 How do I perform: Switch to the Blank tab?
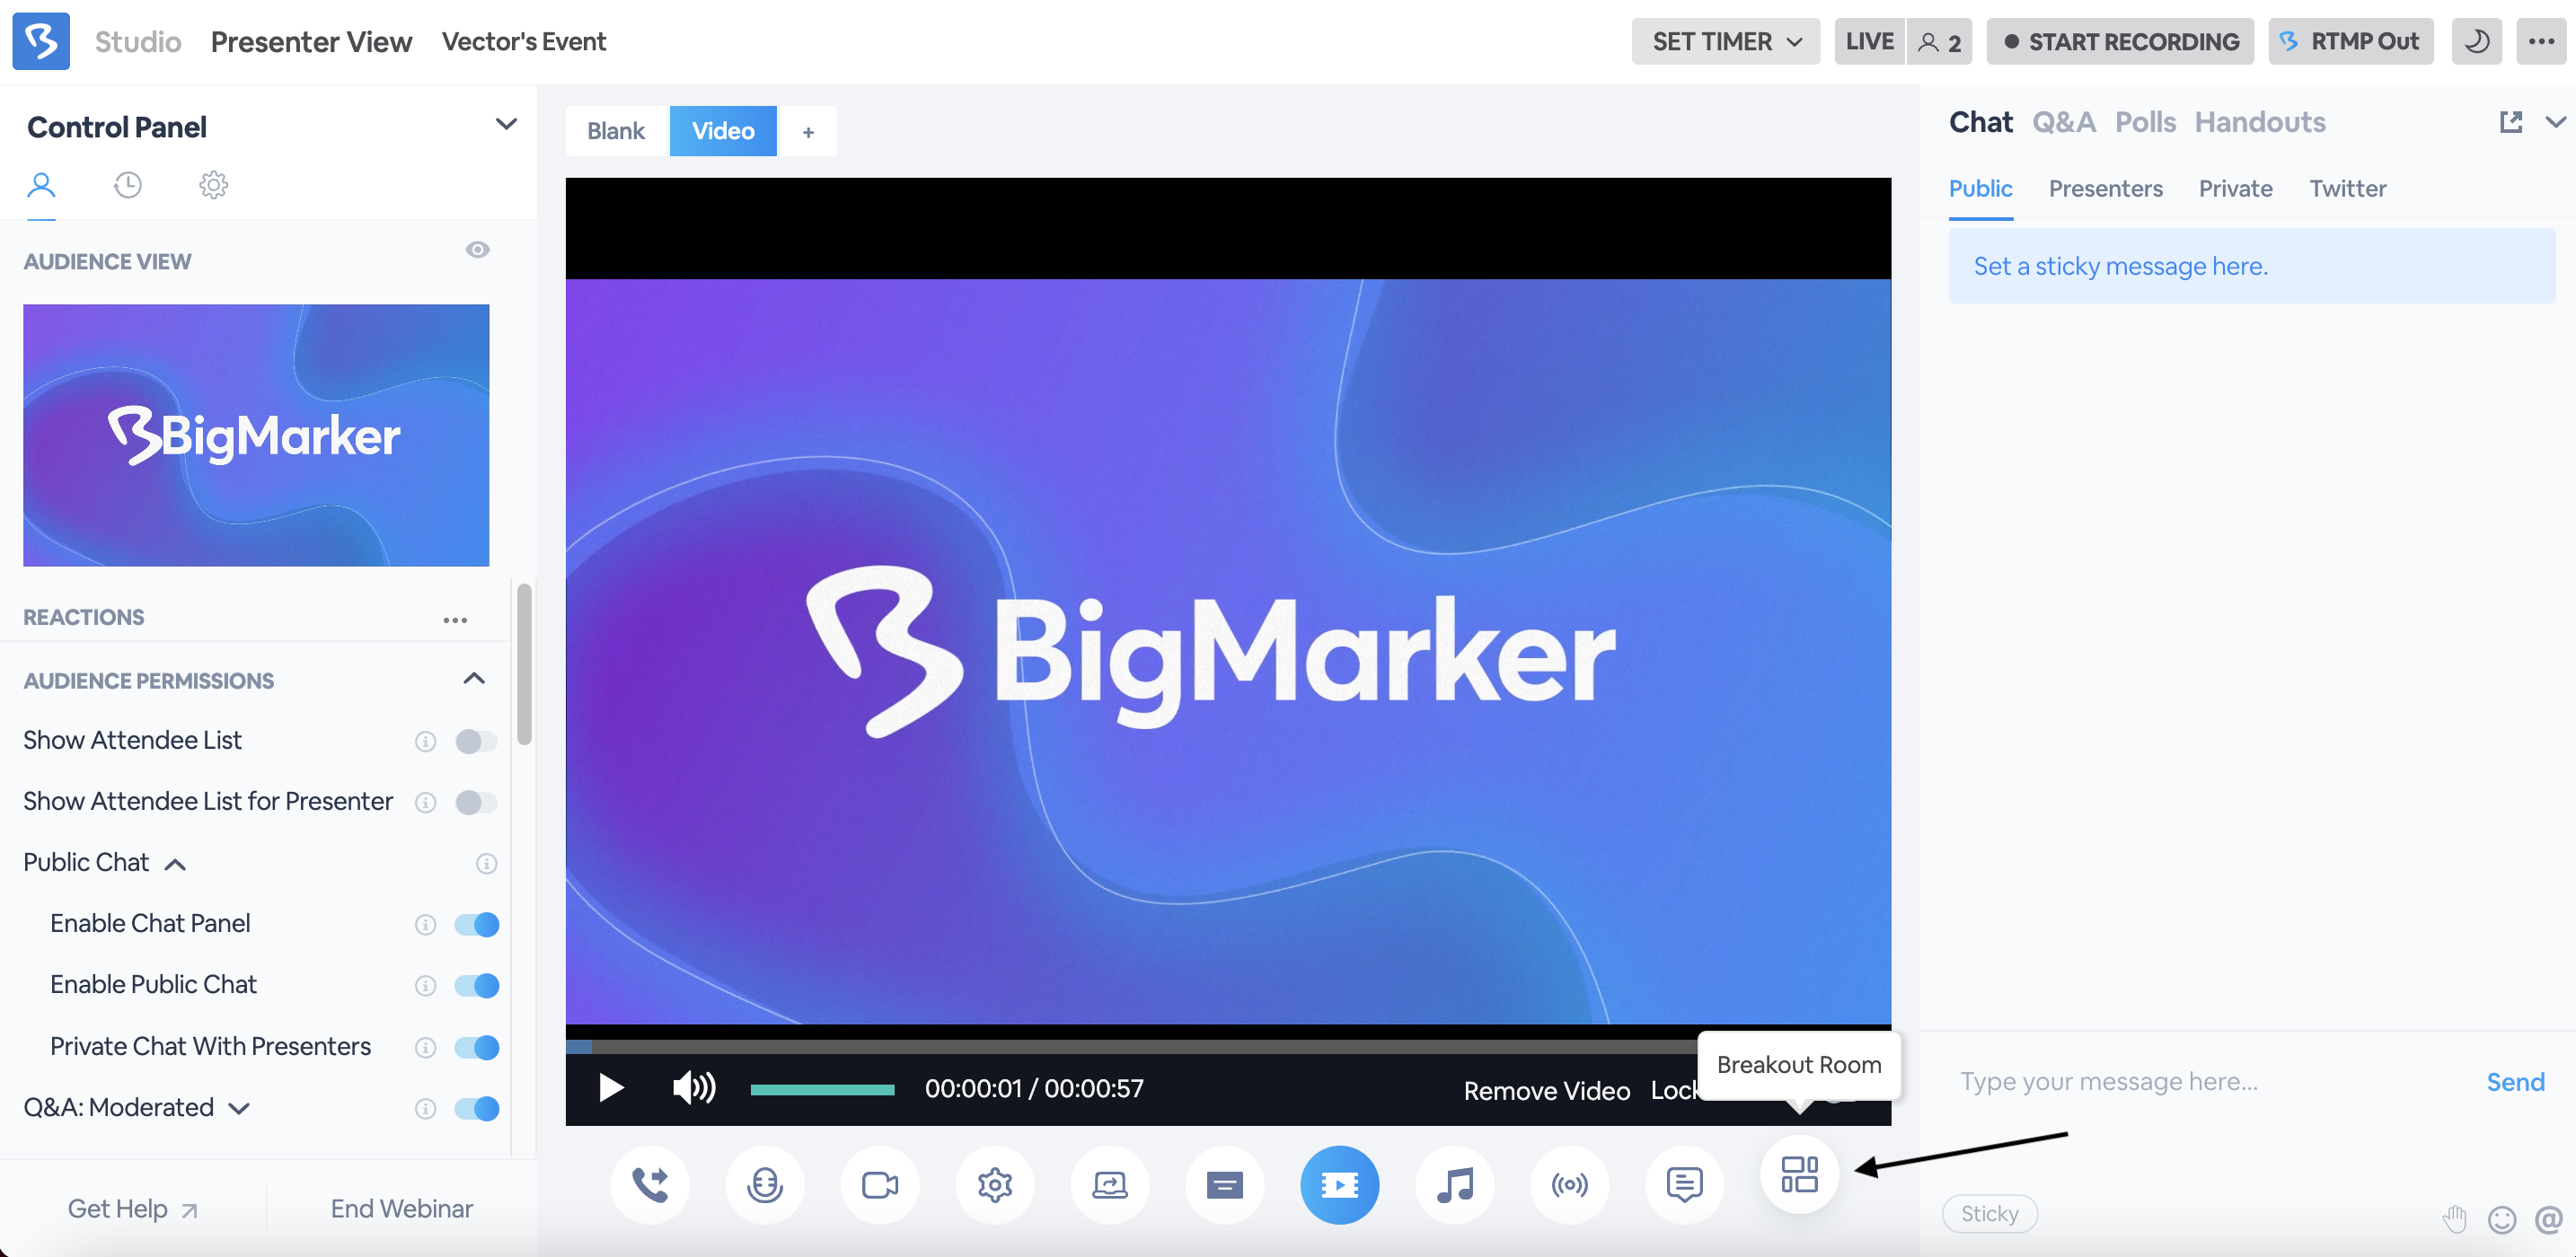click(x=616, y=131)
